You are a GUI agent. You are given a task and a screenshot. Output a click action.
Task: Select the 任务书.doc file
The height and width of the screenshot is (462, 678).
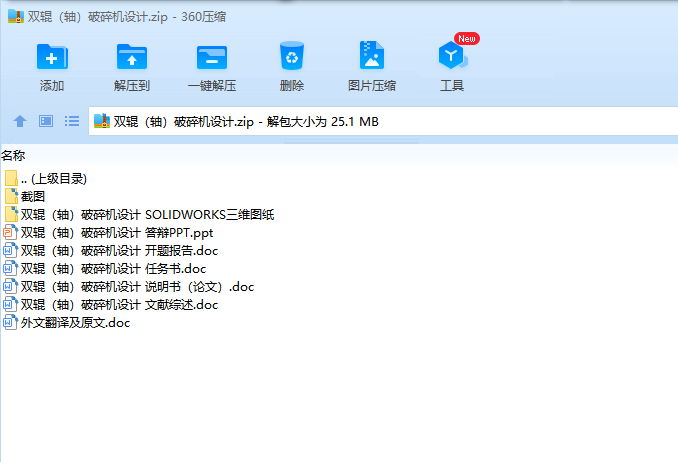(x=105, y=269)
